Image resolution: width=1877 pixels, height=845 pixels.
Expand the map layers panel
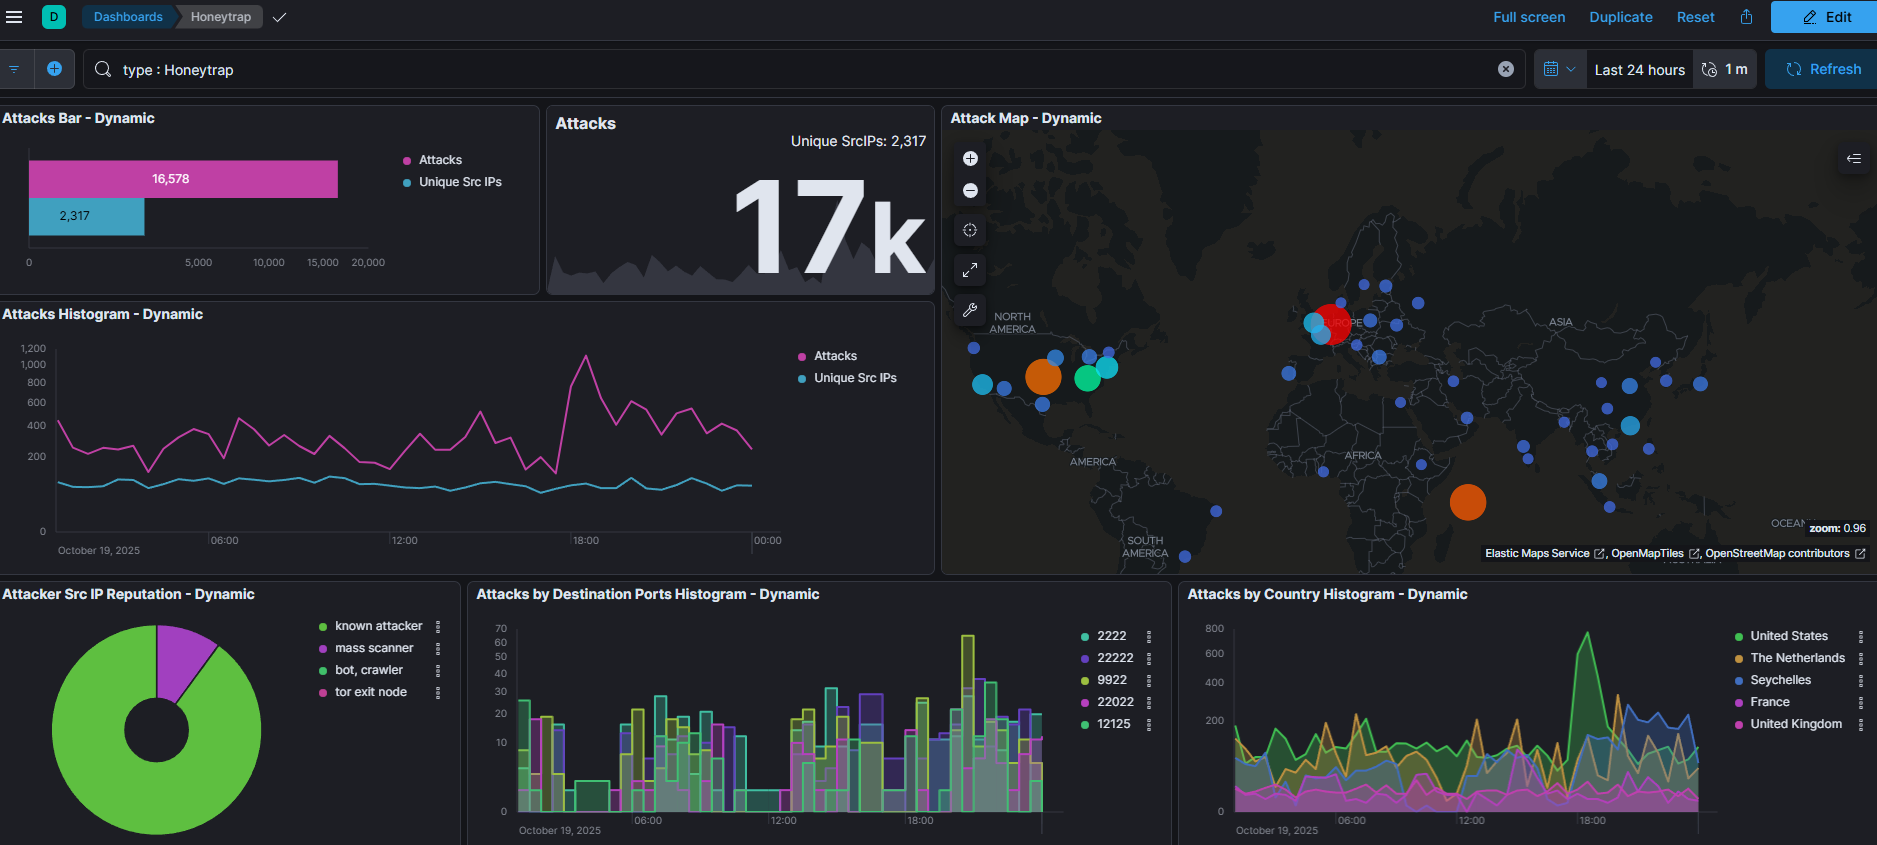pos(1853,159)
